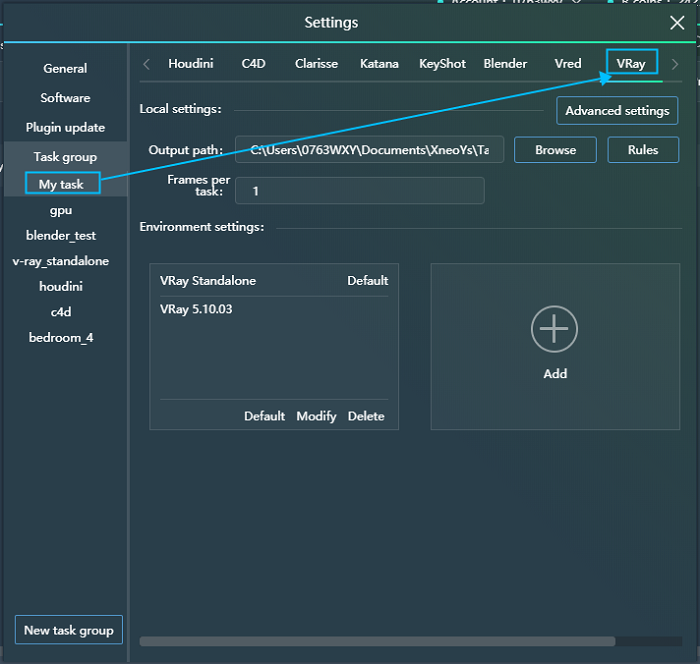Select the Blender tab
Screen dimensions: 700x664
(505, 63)
